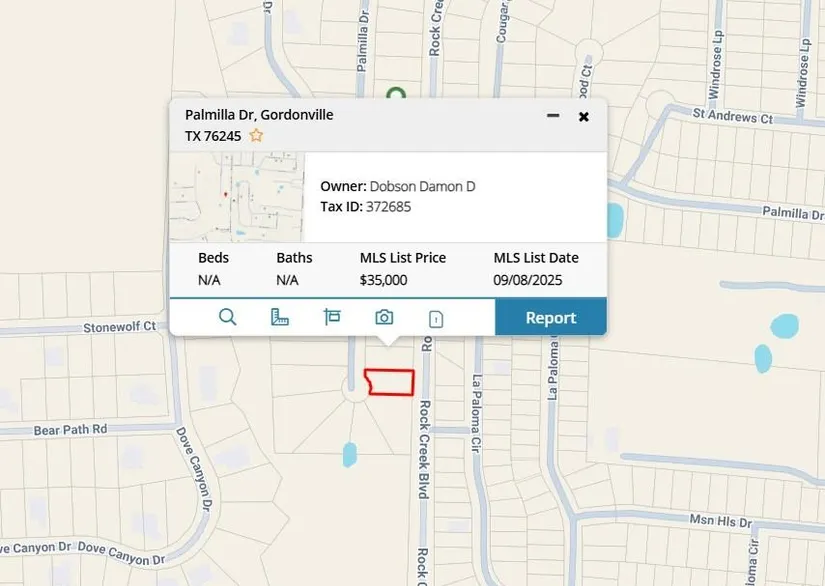Click the document note icon beside the camera
This screenshot has height=586, width=825.
[436, 319]
